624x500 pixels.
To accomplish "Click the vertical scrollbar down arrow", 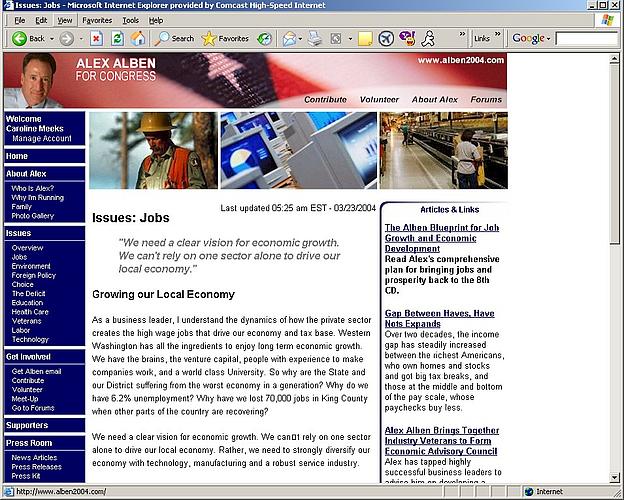I will click(614, 477).
